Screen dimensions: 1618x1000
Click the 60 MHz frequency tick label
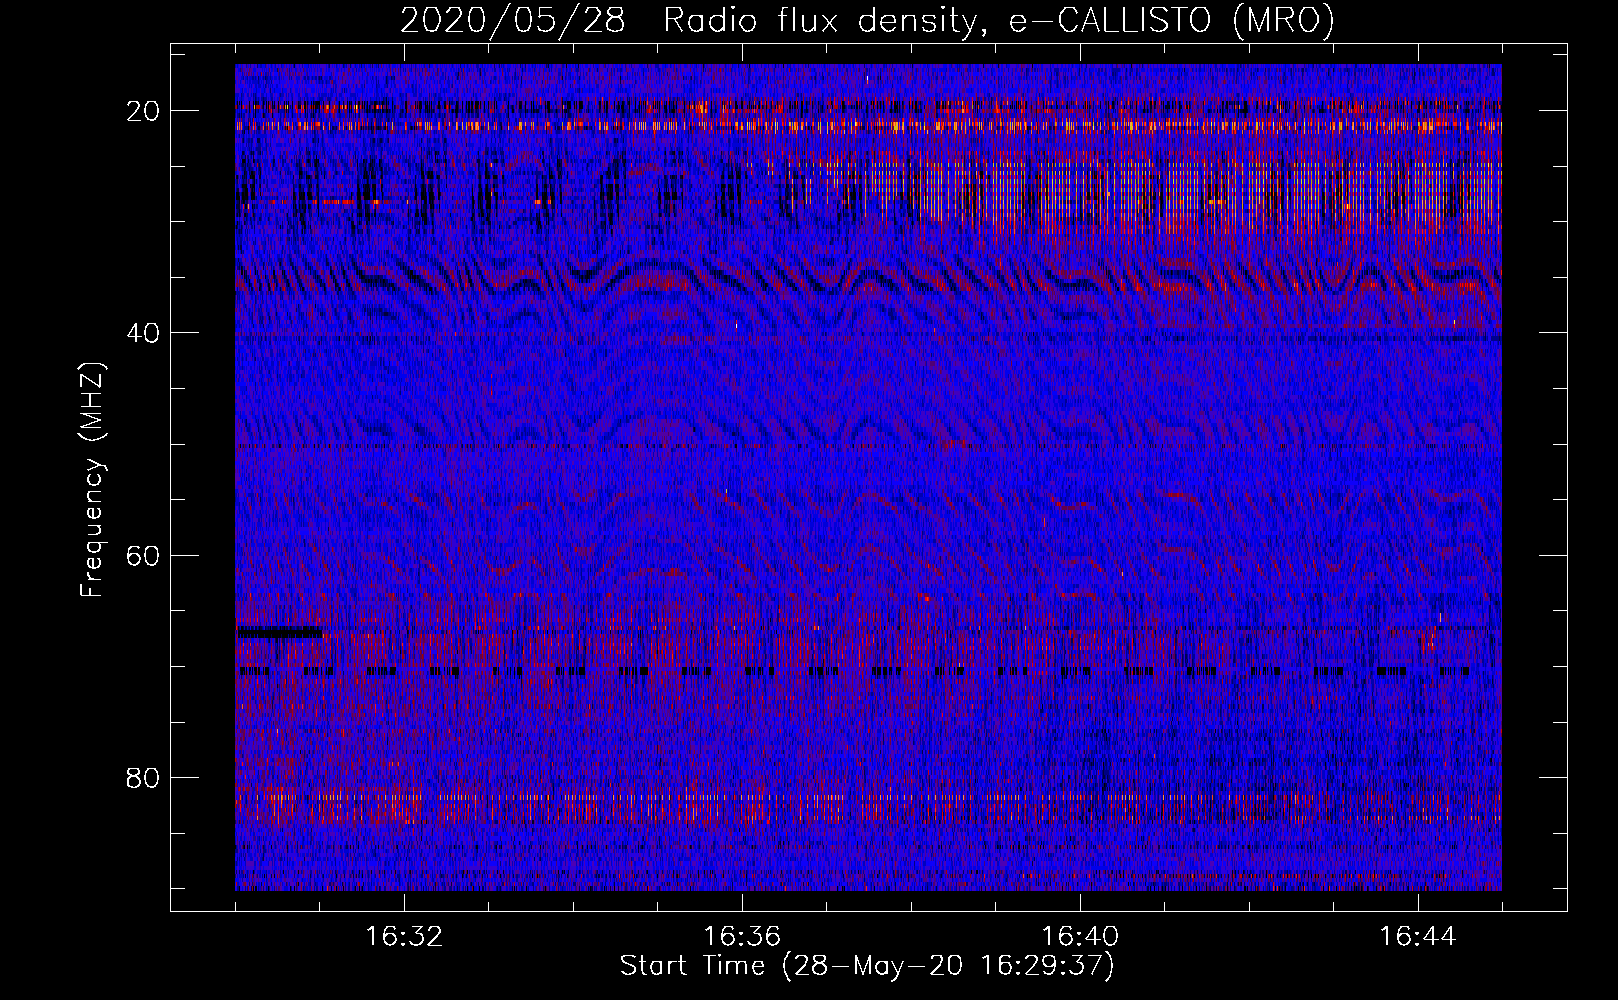145,555
